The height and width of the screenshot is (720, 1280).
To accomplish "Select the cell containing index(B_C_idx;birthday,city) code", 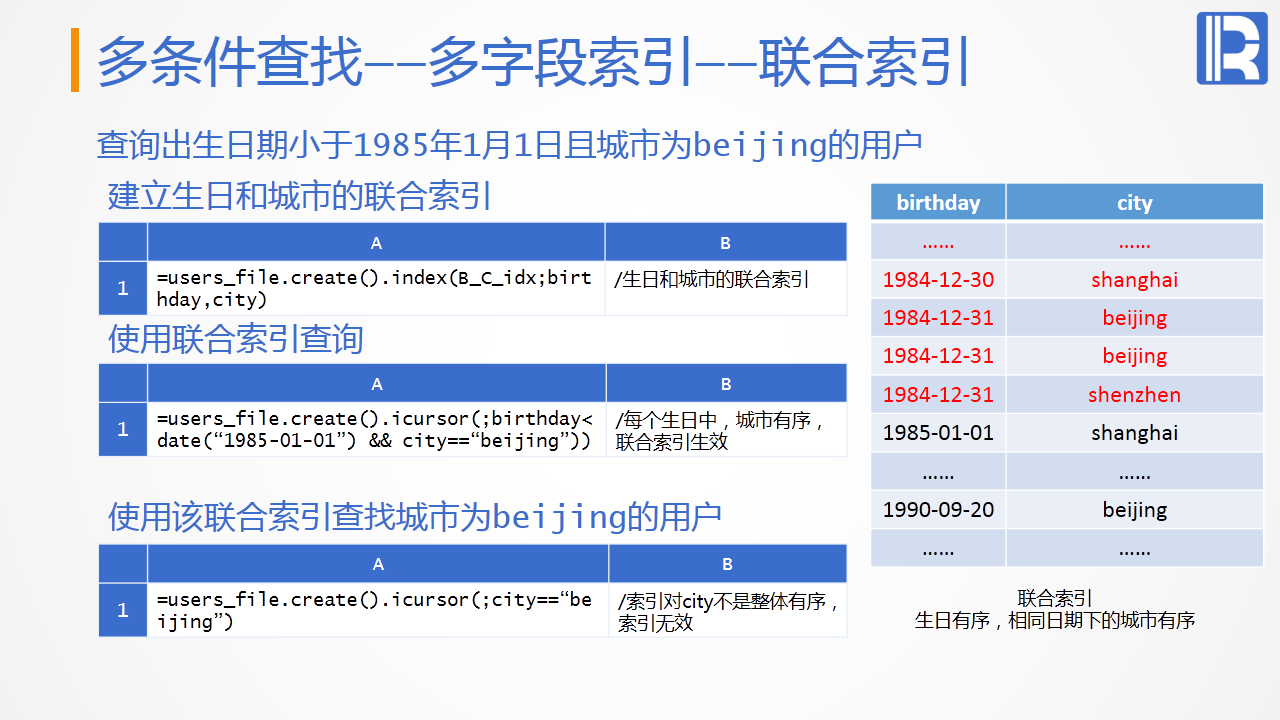I will (x=376, y=288).
